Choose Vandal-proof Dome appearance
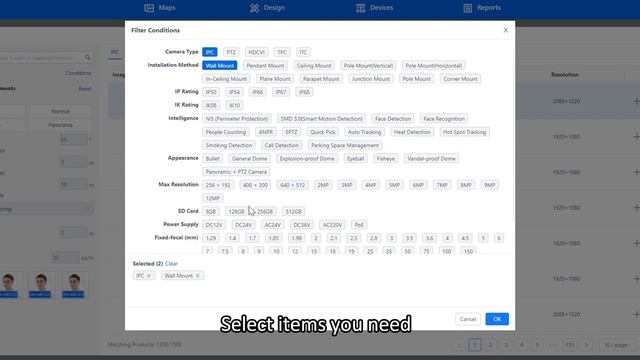 pyautogui.click(x=431, y=159)
